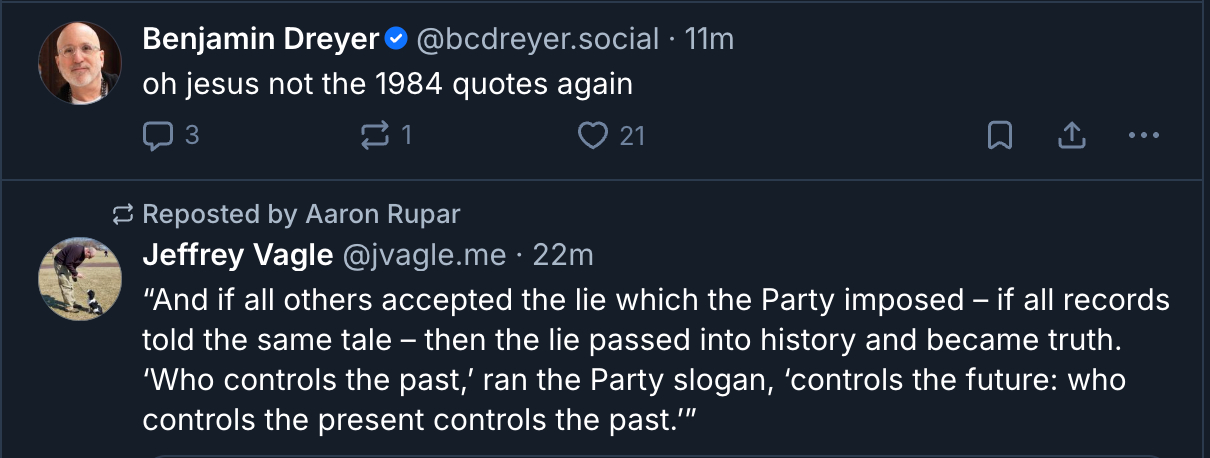The image size is (1210, 458).
Task: Click the blue verified badge beside Benjamin Dreyer
Action: tap(396, 40)
